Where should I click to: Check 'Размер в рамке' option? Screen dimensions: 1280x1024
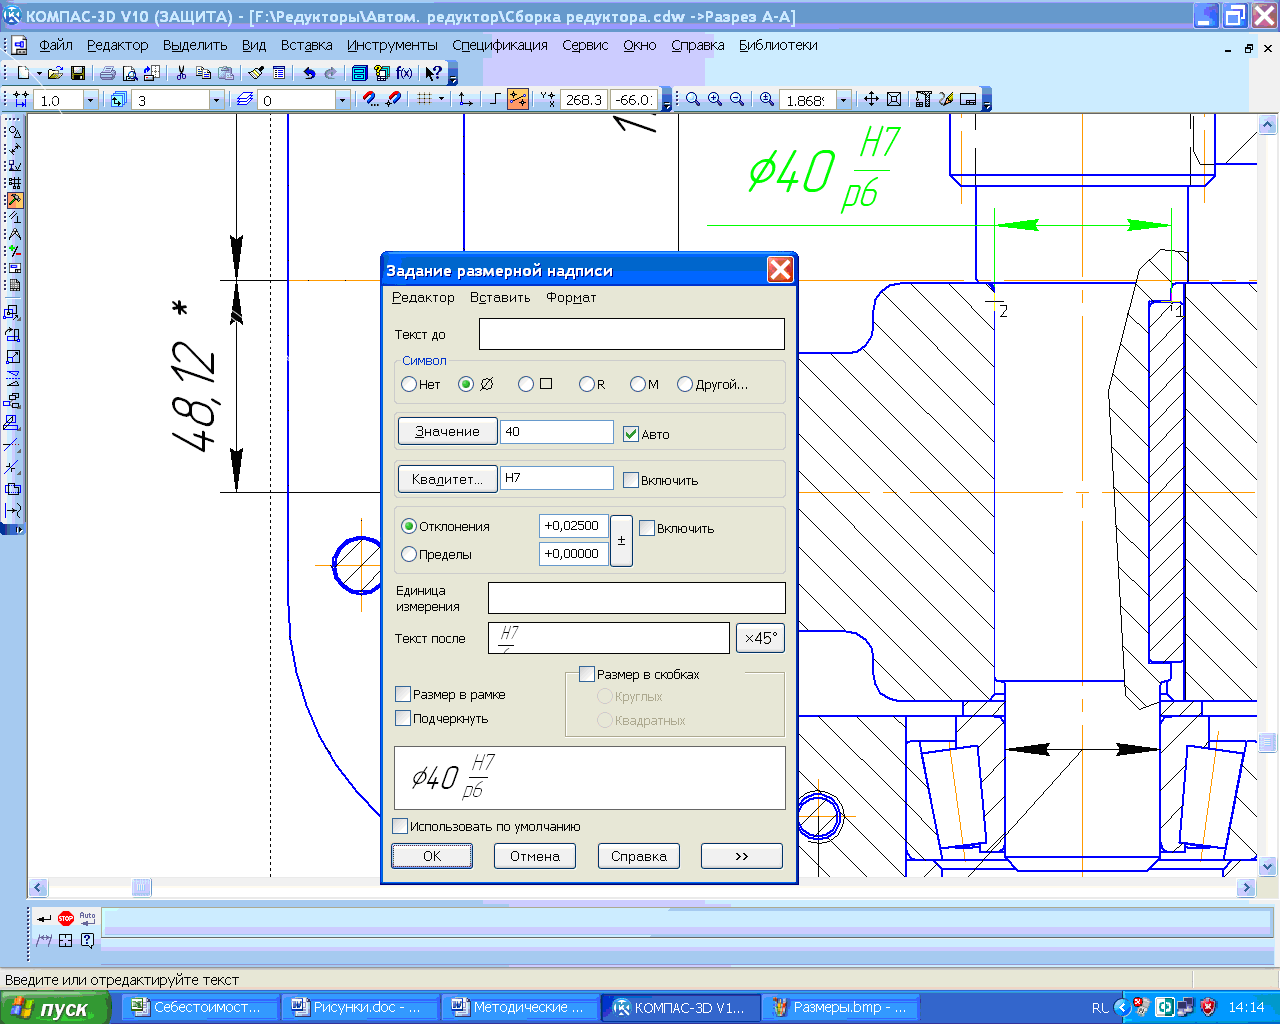pyautogui.click(x=404, y=694)
